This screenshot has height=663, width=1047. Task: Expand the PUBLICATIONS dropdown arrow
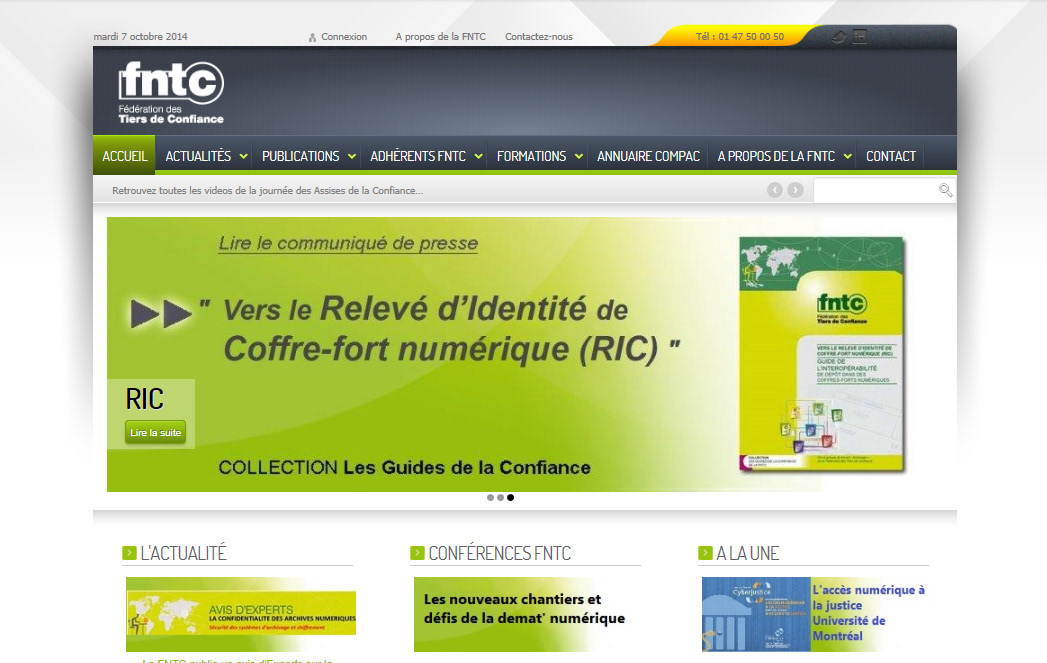pyautogui.click(x=352, y=156)
